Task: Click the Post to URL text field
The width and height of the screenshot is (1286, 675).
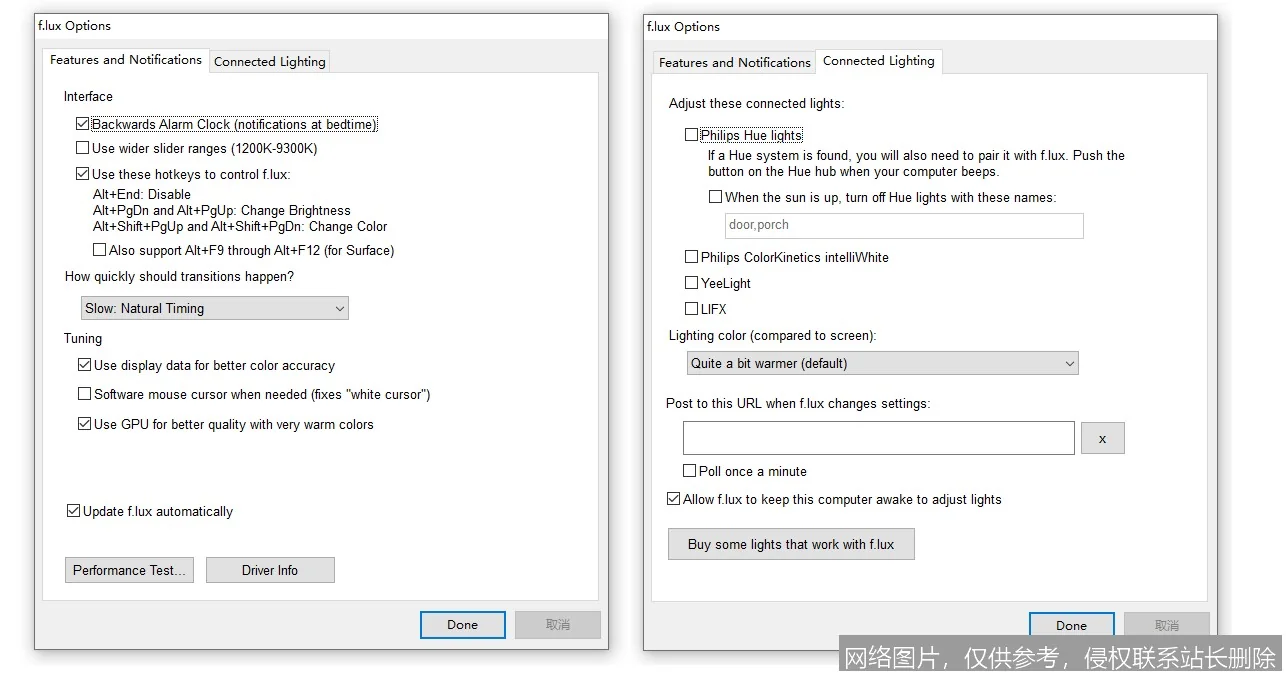Action: [878, 438]
